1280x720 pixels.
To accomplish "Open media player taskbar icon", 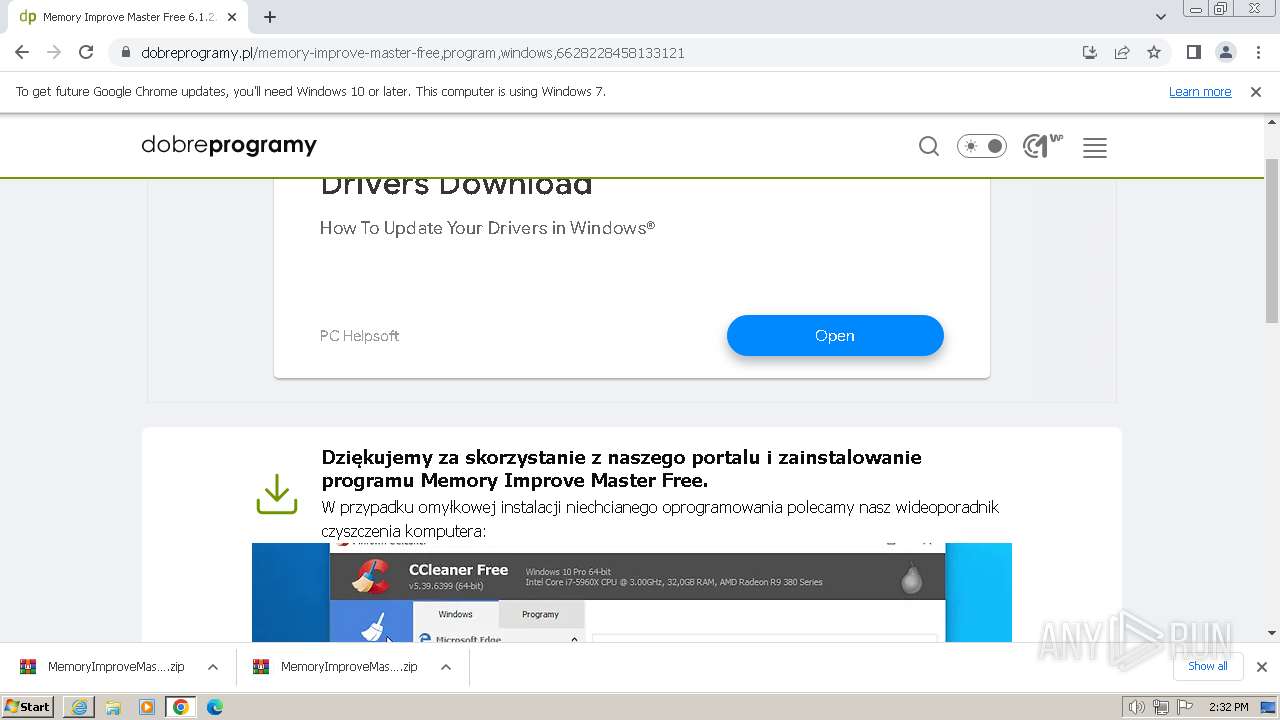I will pos(147,707).
